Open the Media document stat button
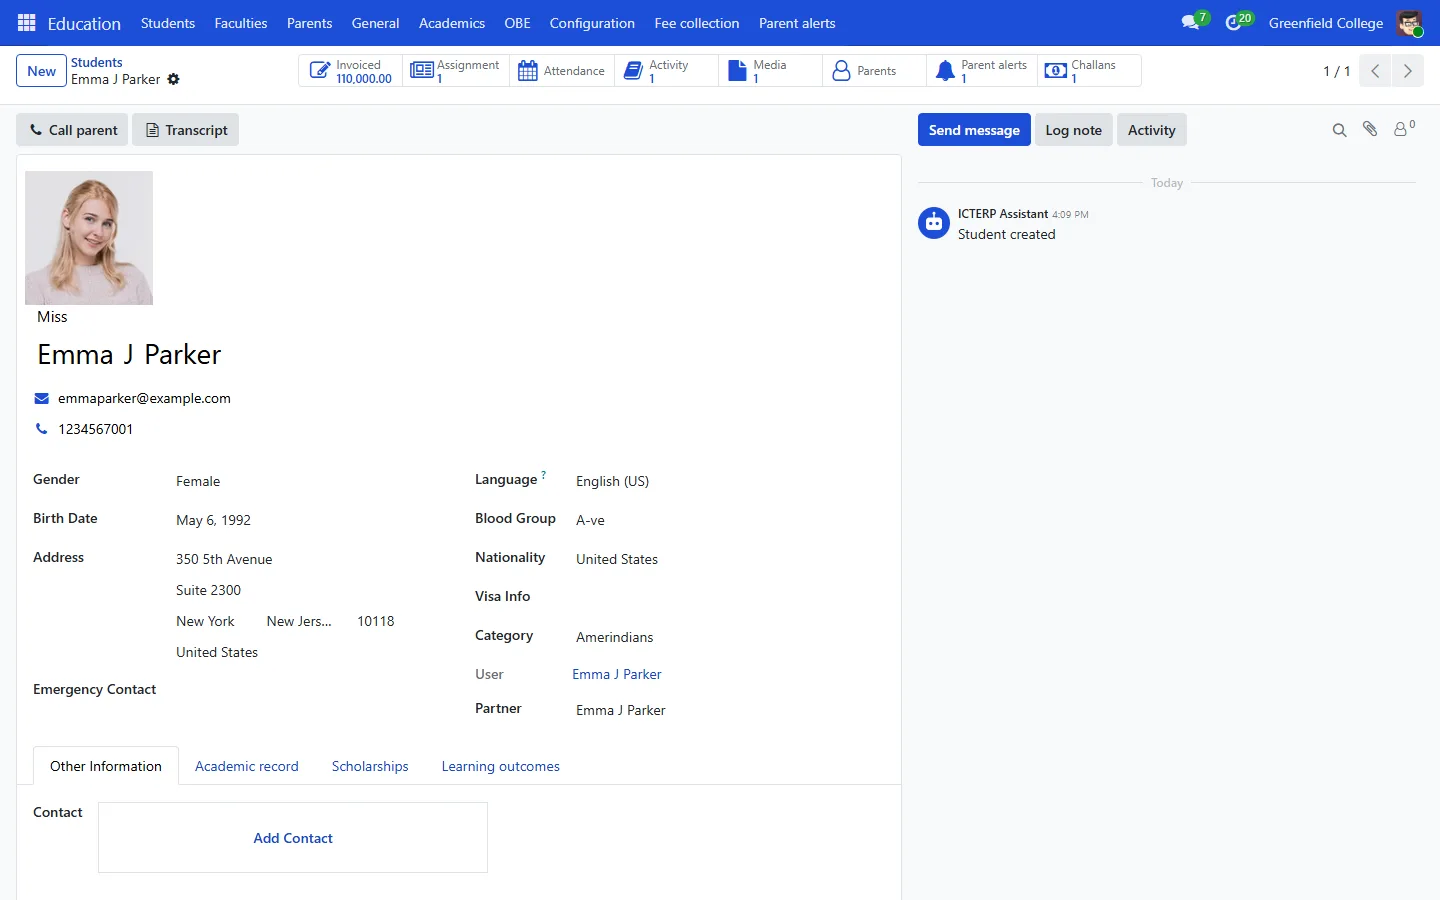The image size is (1440, 900). pyautogui.click(x=770, y=71)
